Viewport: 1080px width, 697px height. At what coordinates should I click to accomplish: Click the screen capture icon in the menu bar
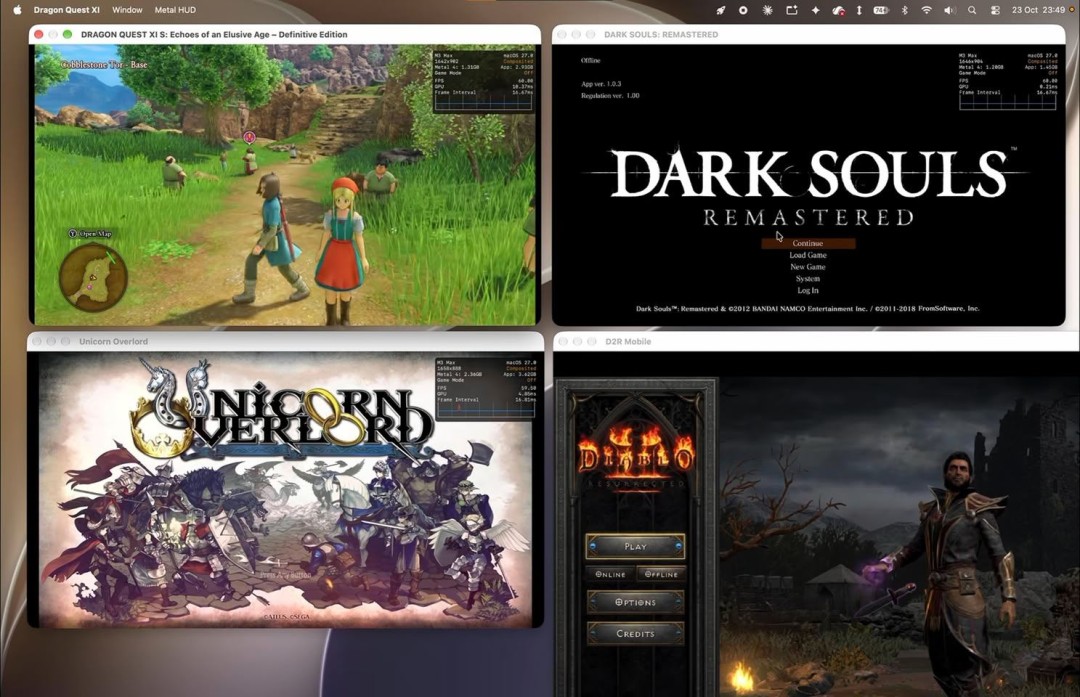[791, 10]
